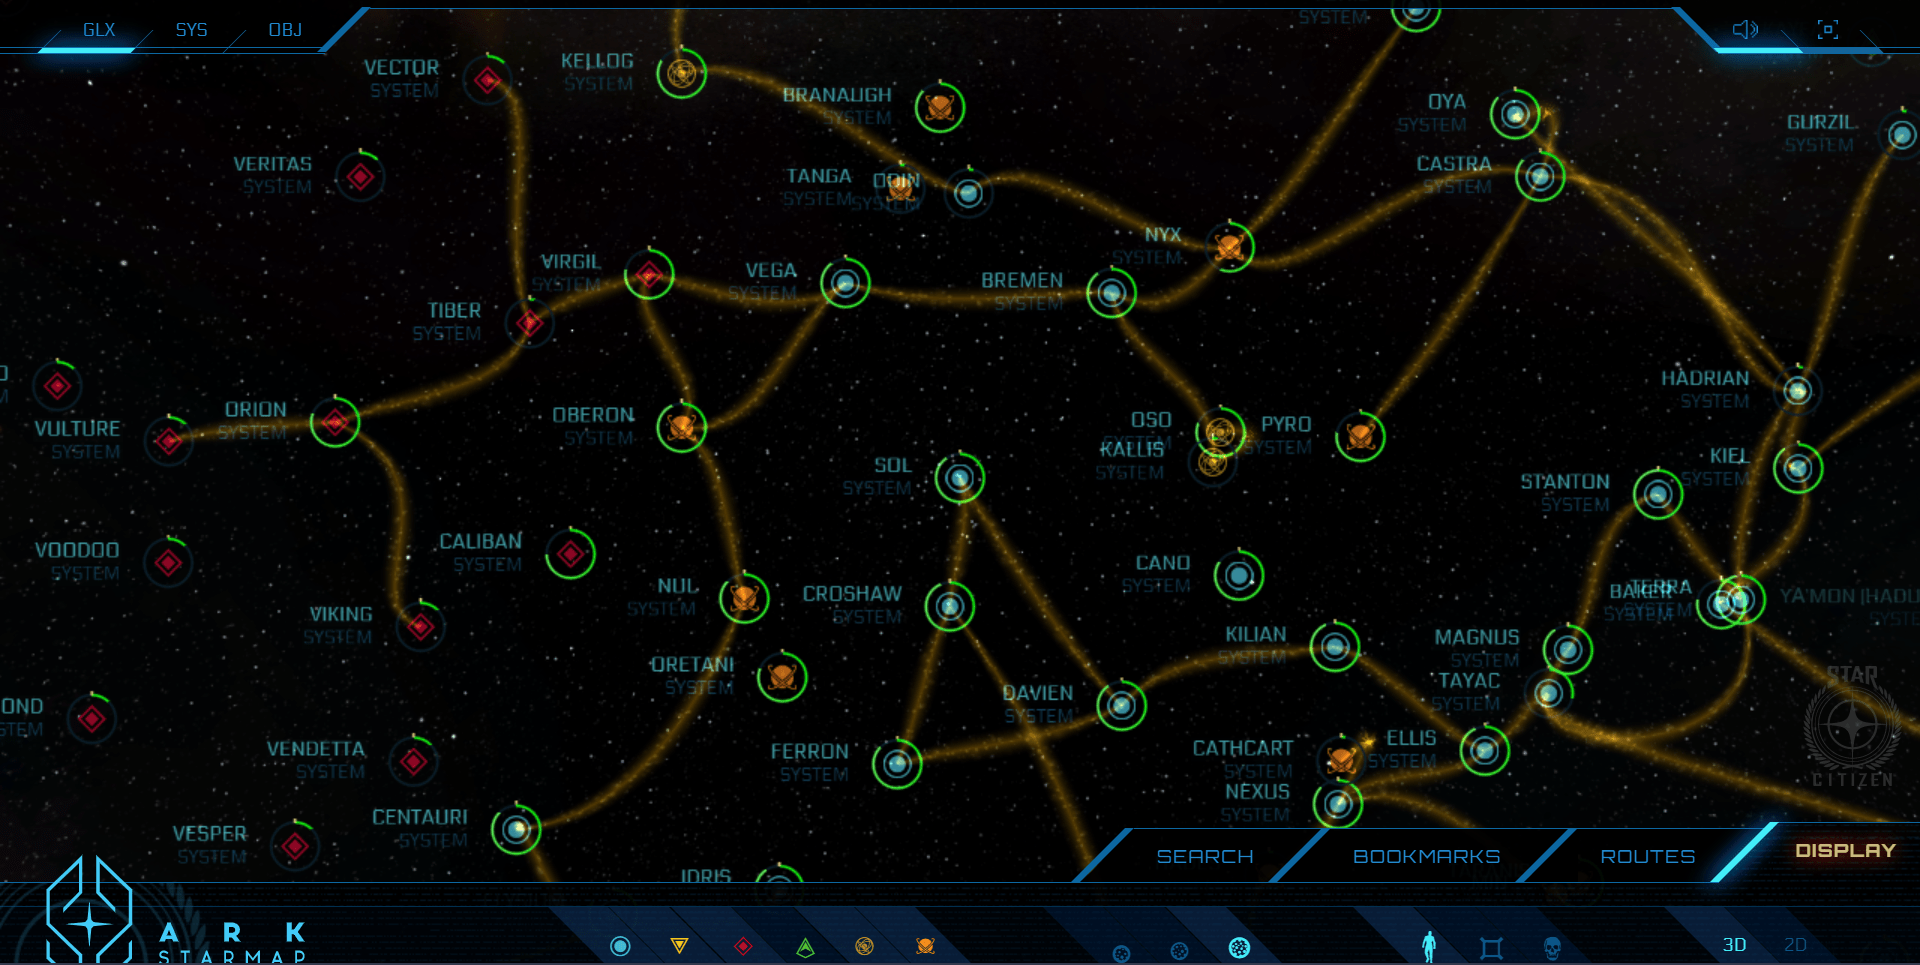Toggle the green triangle faction filter

coord(805,946)
